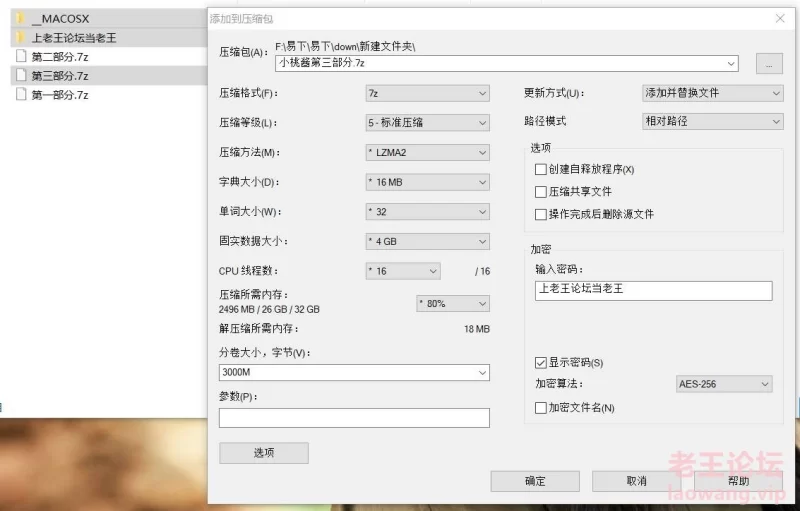800x511 pixels.
Task: Click the 选项 button at bottom left
Action: coord(264,453)
